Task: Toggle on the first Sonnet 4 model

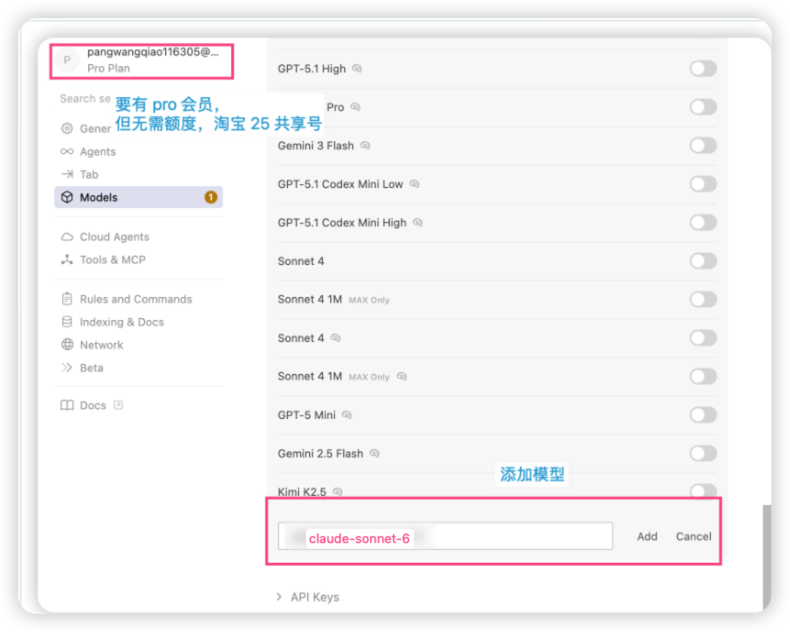Action: [x=703, y=261]
